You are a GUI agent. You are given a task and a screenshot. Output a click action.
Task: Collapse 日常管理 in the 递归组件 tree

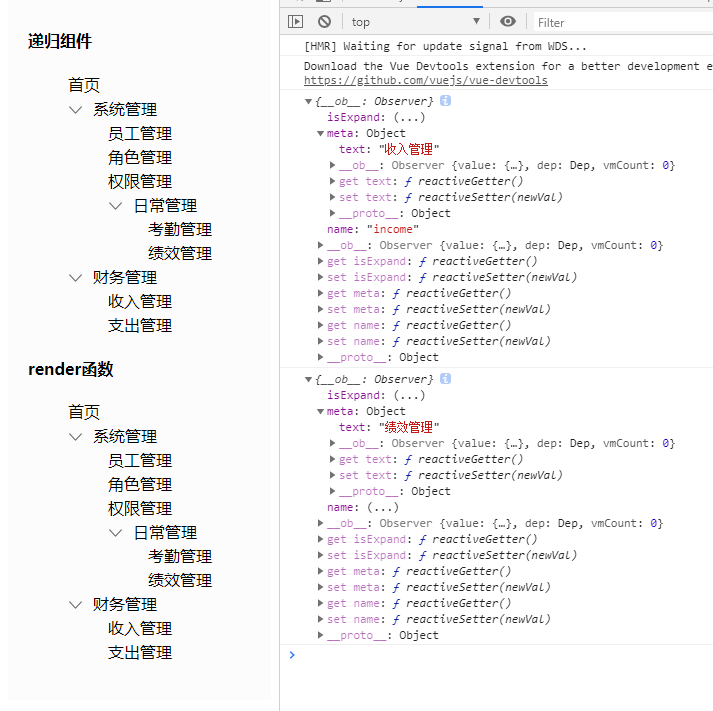tap(115, 205)
